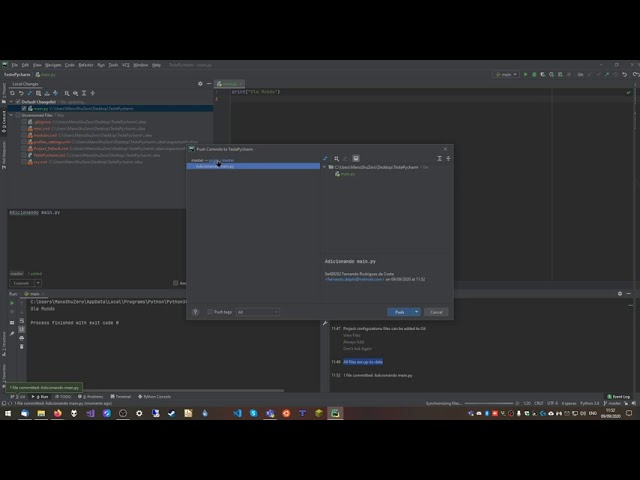Click the Print icon in Run panel
Screen dimensions: 640x480
[x=22, y=338]
